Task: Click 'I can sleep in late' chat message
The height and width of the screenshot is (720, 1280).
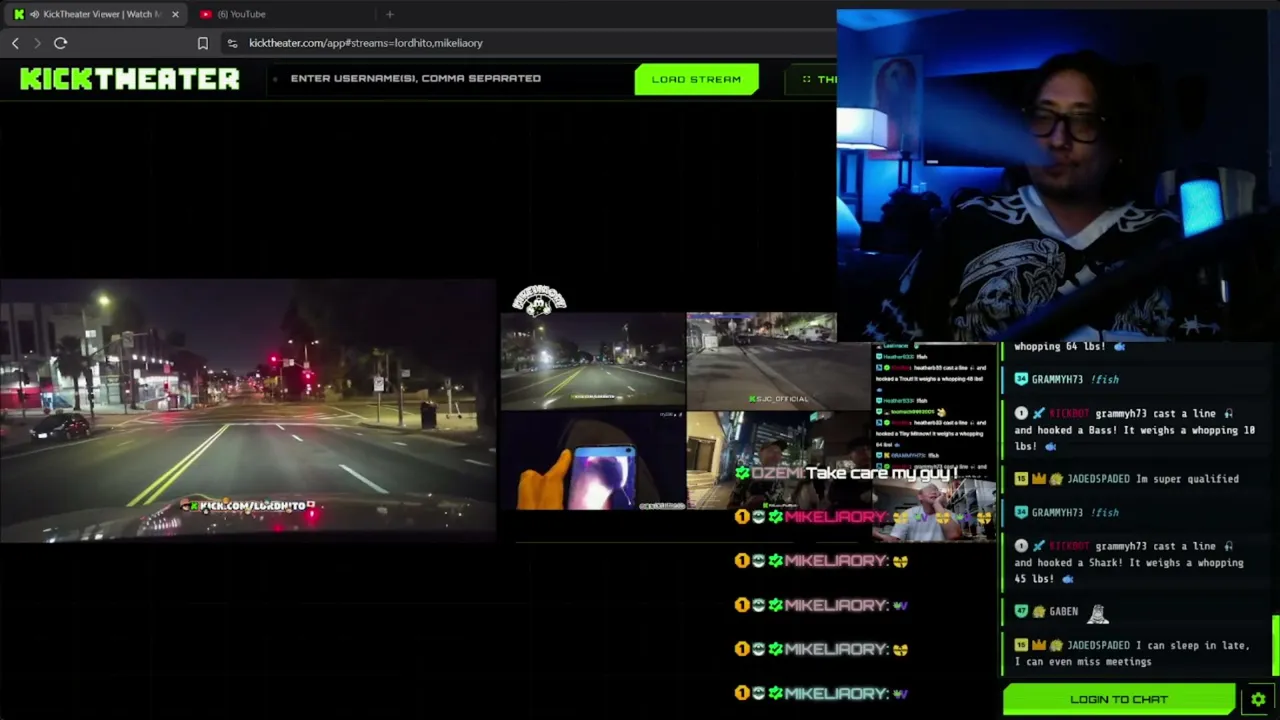Action: pyautogui.click(x=1133, y=653)
